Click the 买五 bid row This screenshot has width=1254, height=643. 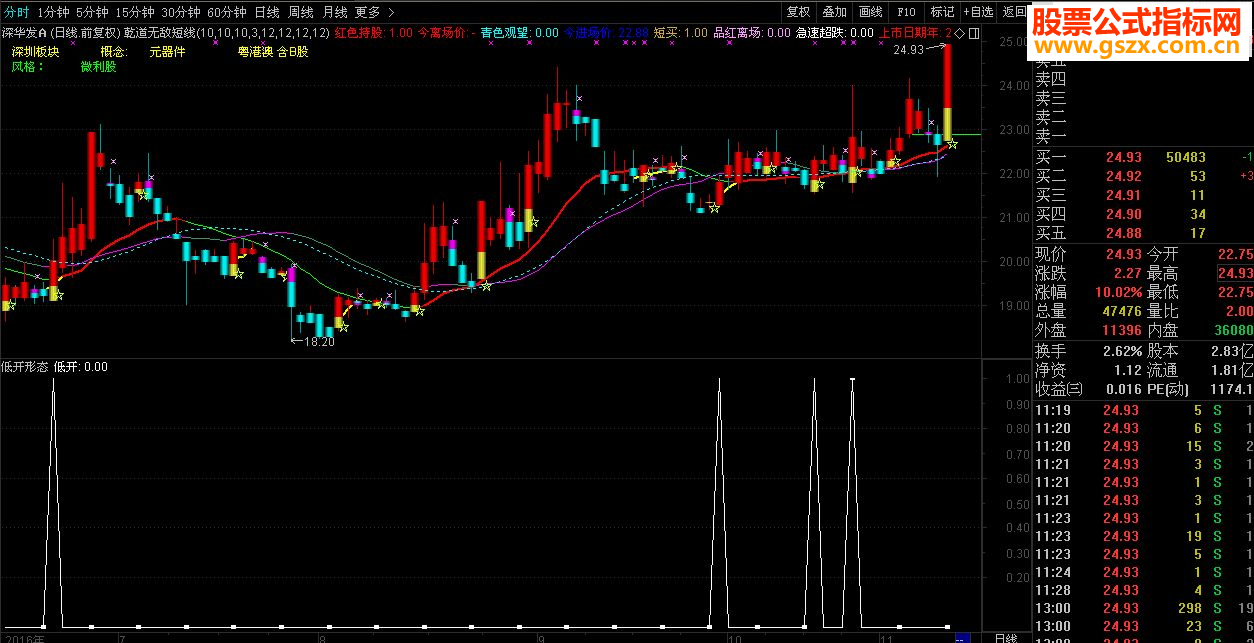click(1143, 233)
